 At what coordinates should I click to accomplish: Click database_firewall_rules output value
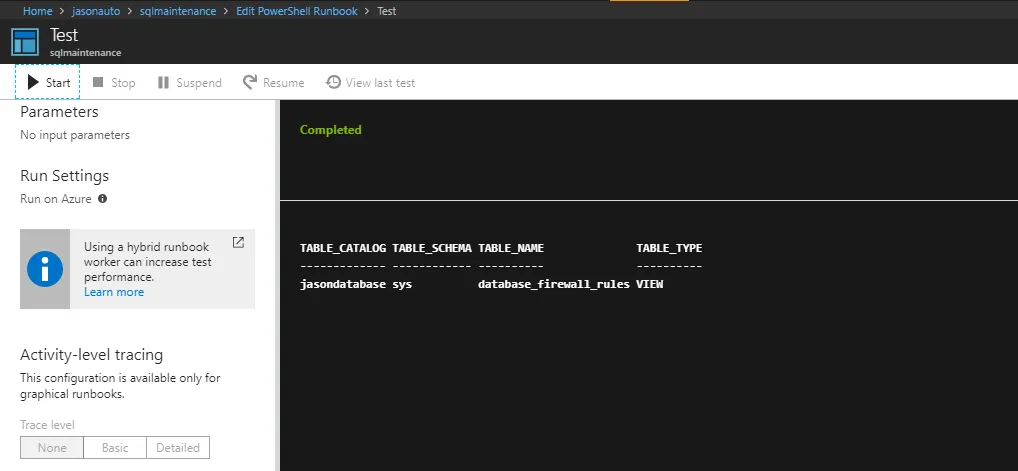554,284
